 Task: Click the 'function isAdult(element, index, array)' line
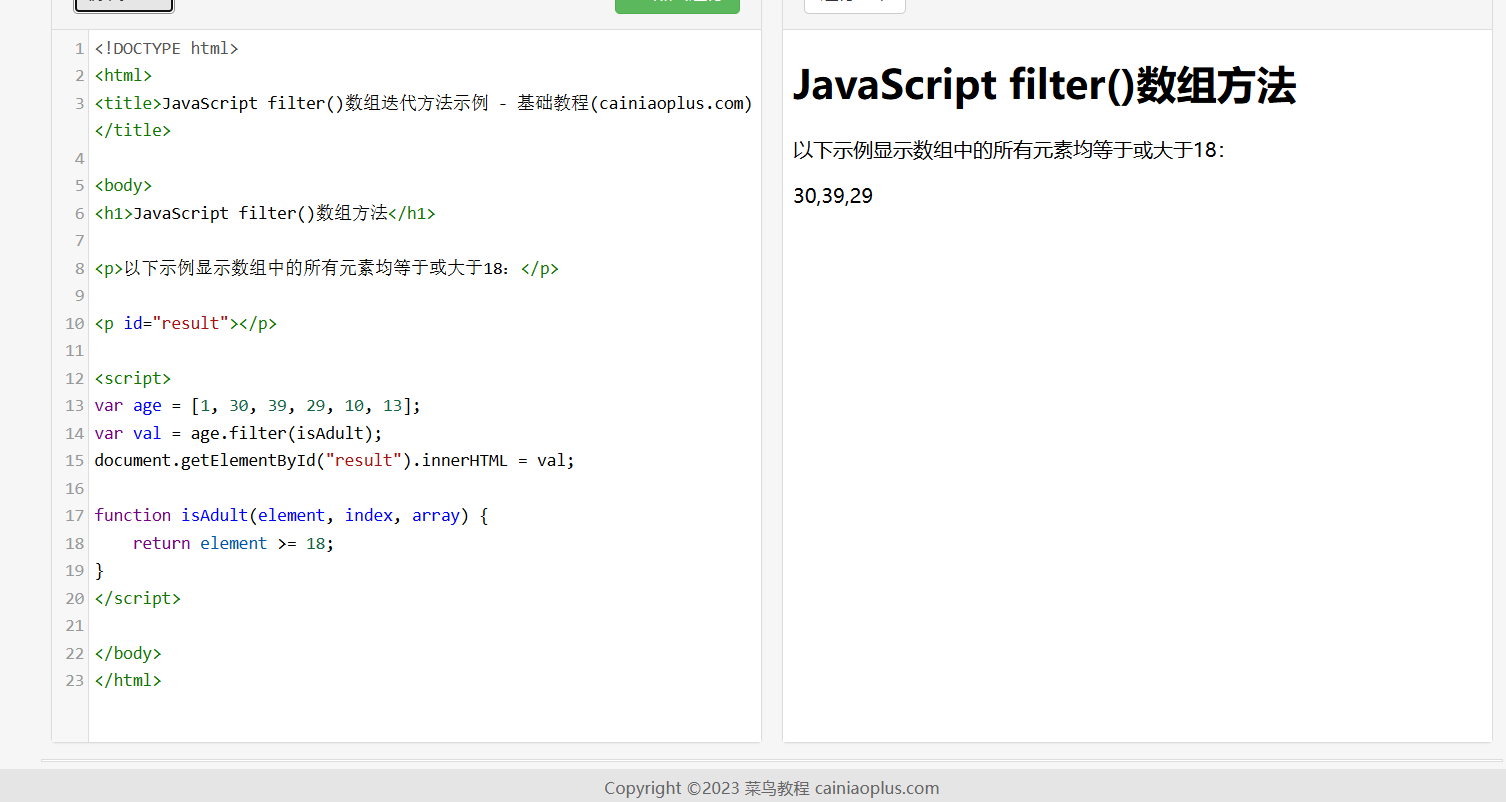point(291,515)
